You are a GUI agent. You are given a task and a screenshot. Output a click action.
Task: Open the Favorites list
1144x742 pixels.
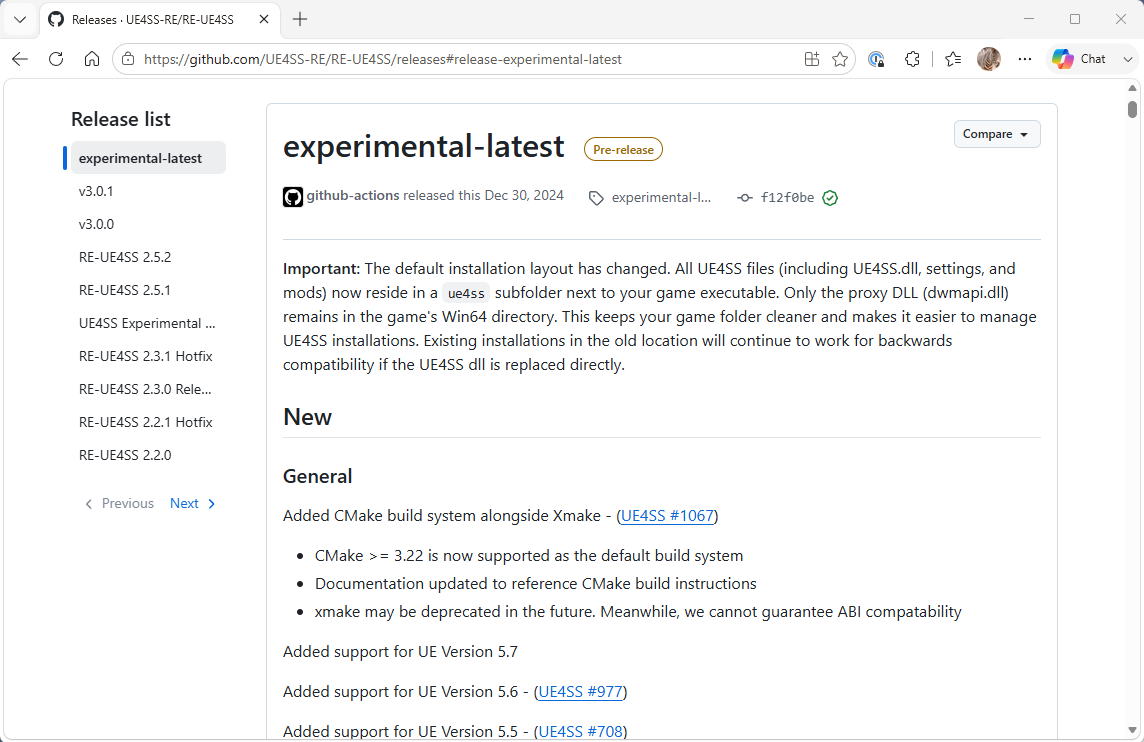coord(953,59)
